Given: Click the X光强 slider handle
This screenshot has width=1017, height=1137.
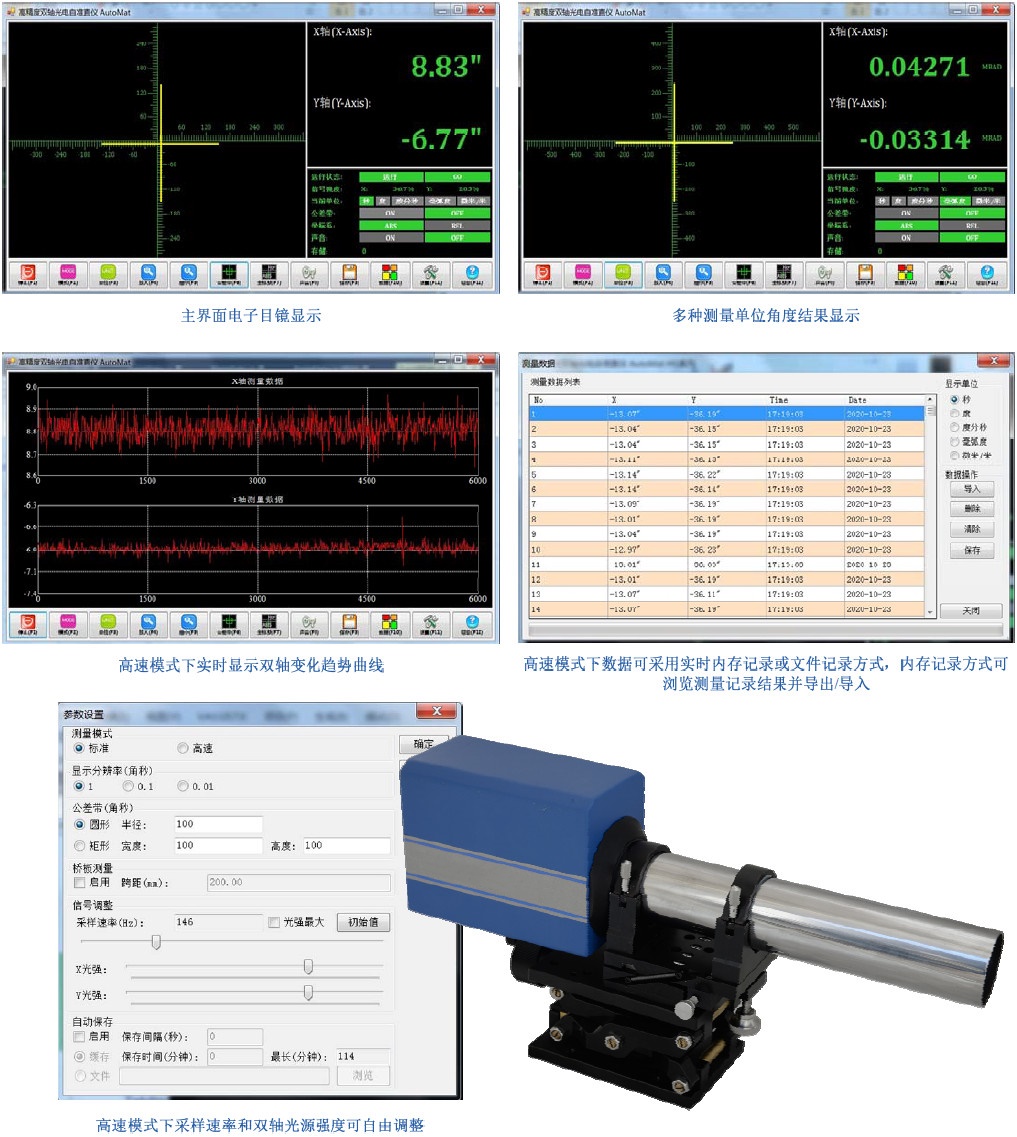Looking at the screenshot, I should click(x=308, y=966).
